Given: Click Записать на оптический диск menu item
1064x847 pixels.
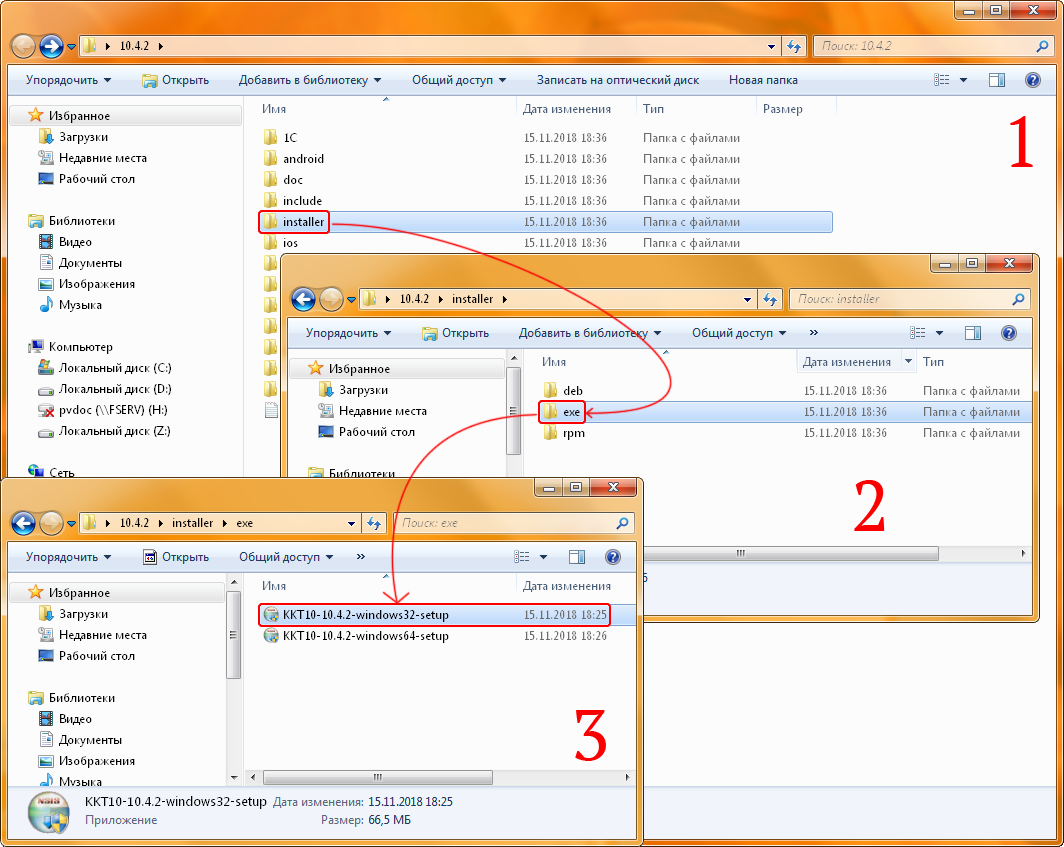Looking at the screenshot, I should pyautogui.click(x=617, y=80).
